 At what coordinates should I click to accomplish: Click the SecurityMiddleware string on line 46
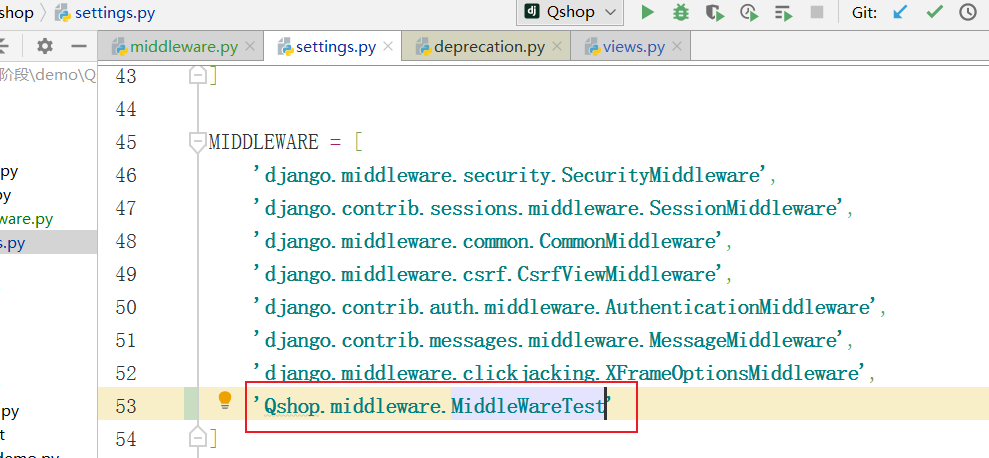point(510,175)
